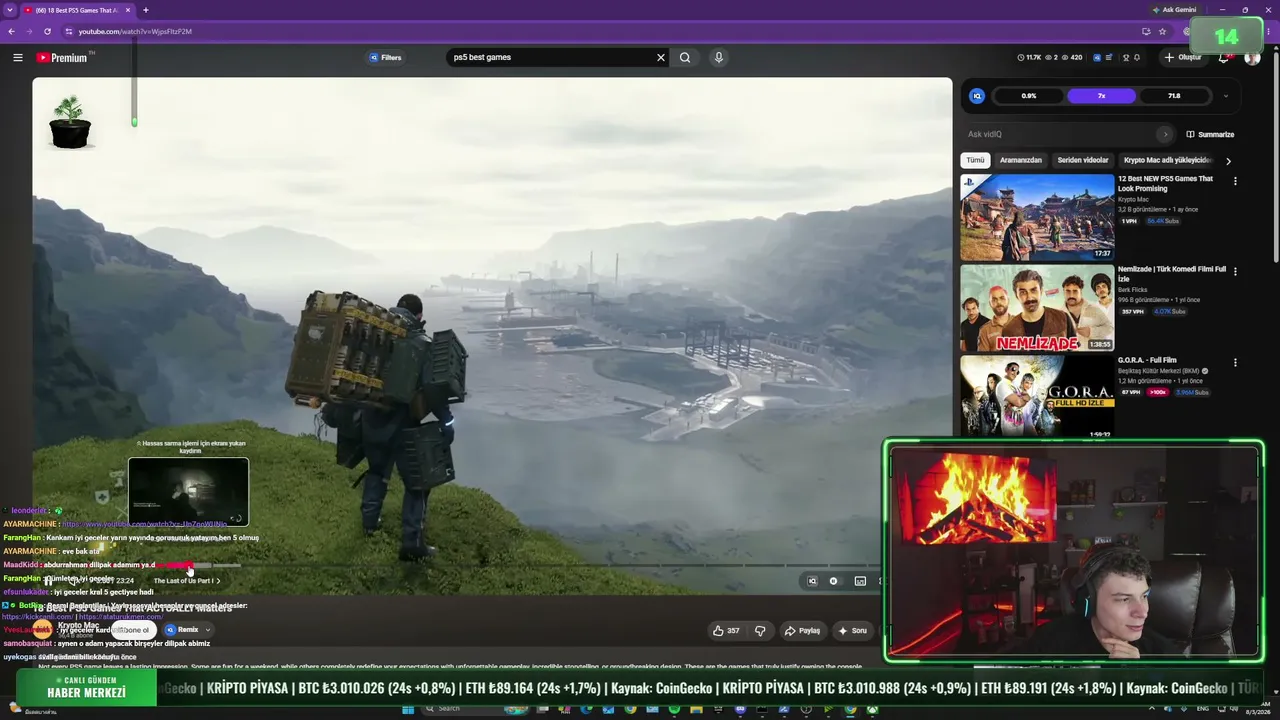1280x720 pixels.
Task: Bookmark this page with the star
Action: (x=1162, y=31)
